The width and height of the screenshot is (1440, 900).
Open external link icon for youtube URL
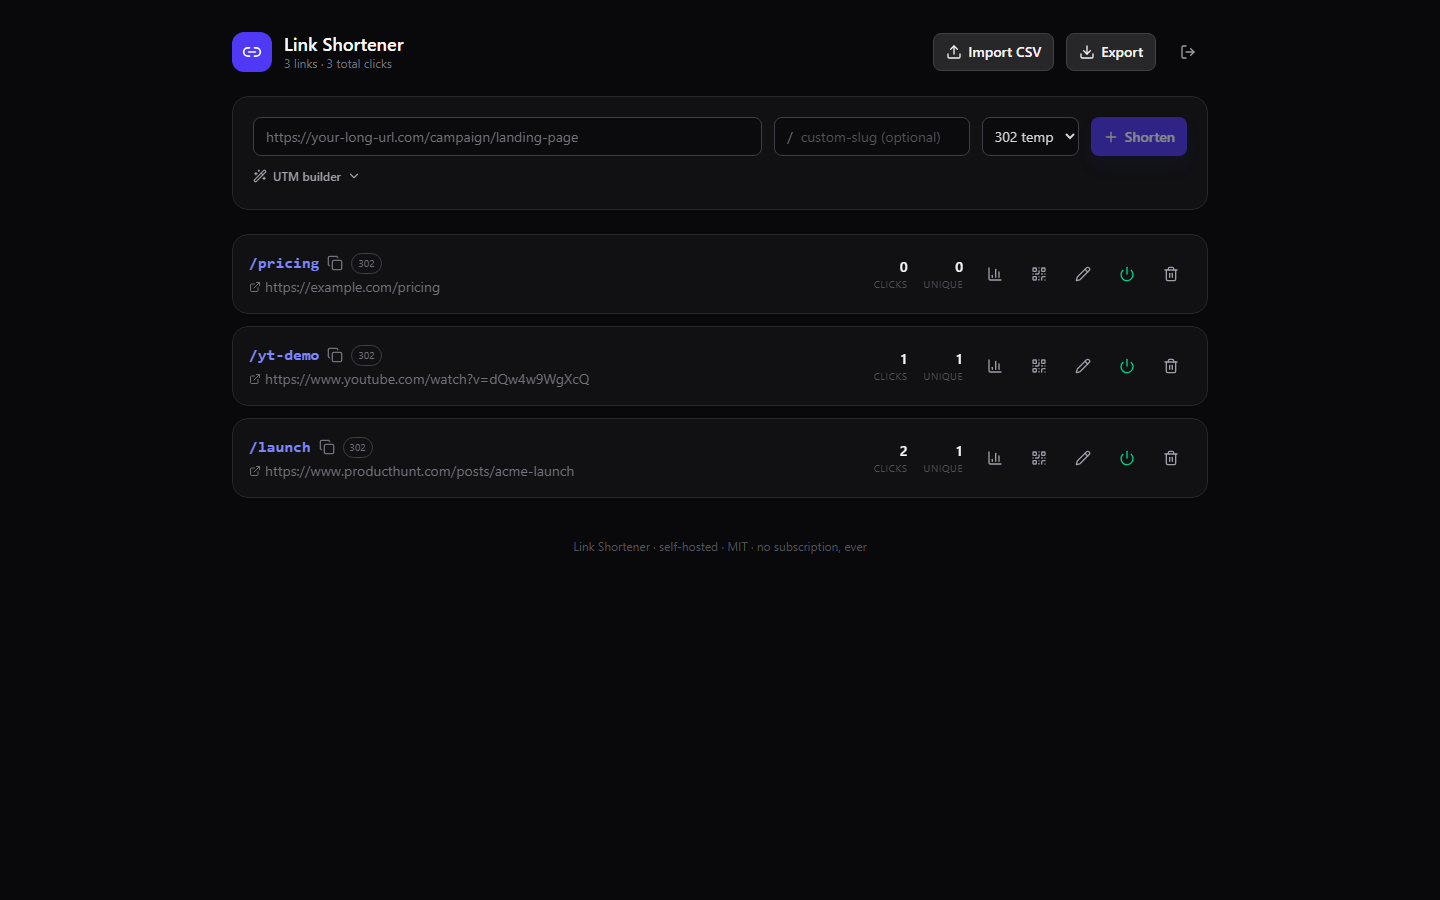click(255, 379)
